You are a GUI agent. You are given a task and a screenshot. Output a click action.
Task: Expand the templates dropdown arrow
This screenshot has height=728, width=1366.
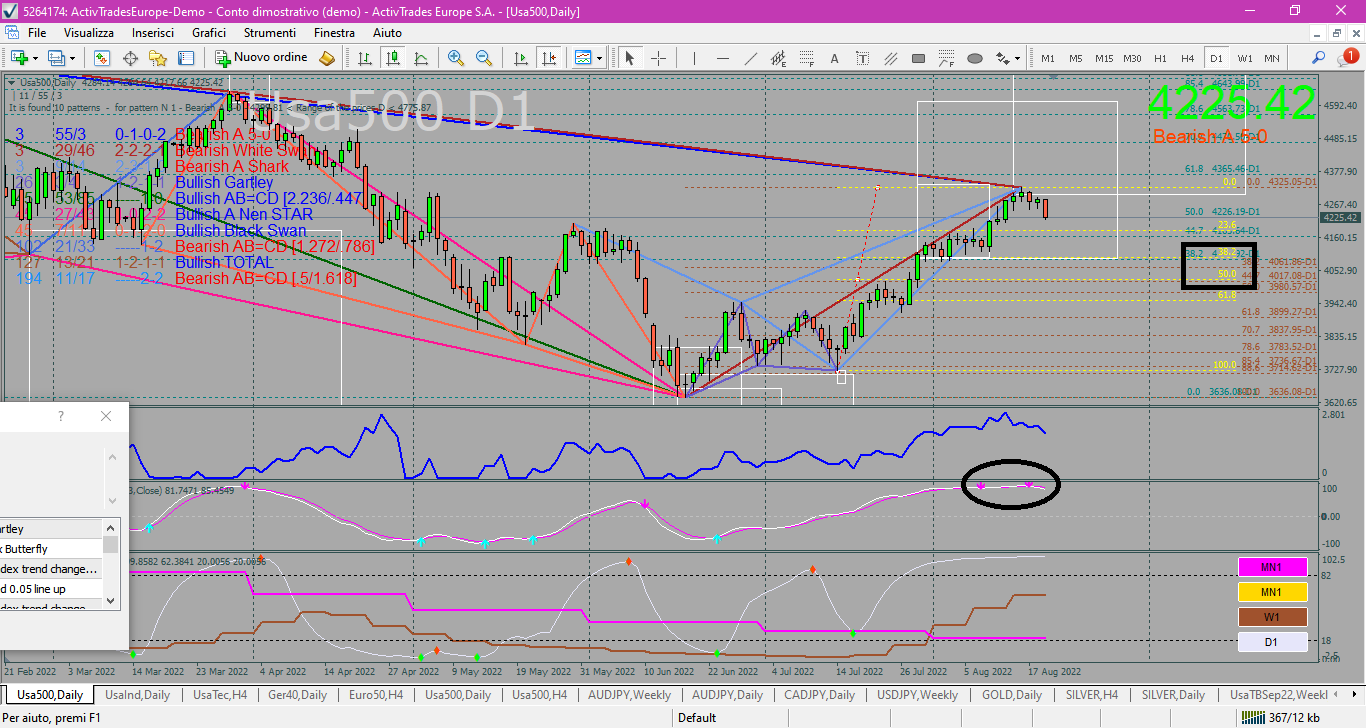click(599, 58)
